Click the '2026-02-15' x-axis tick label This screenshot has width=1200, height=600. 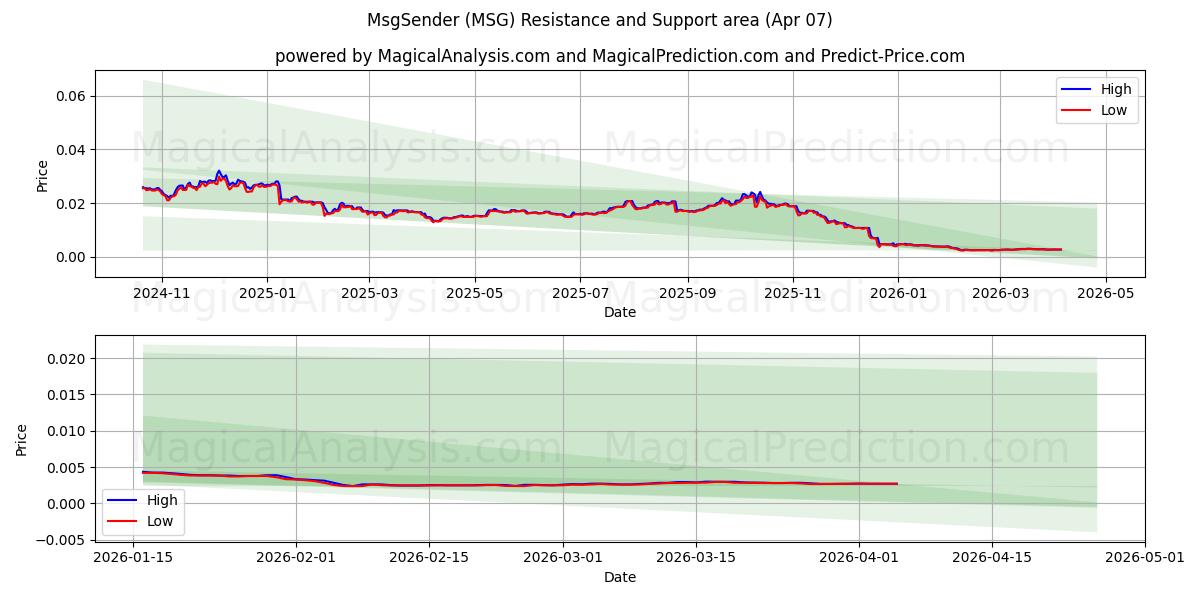click(429, 558)
